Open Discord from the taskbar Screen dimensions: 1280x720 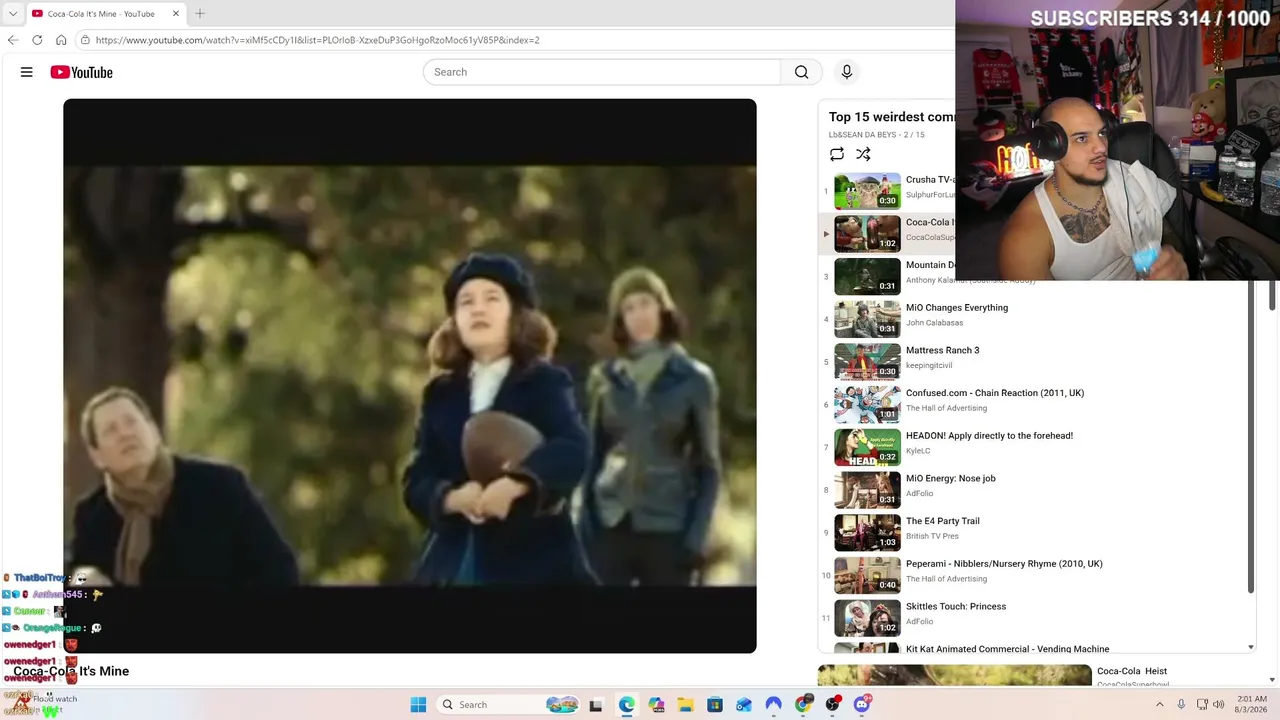pyautogui.click(x=862, y=705)
